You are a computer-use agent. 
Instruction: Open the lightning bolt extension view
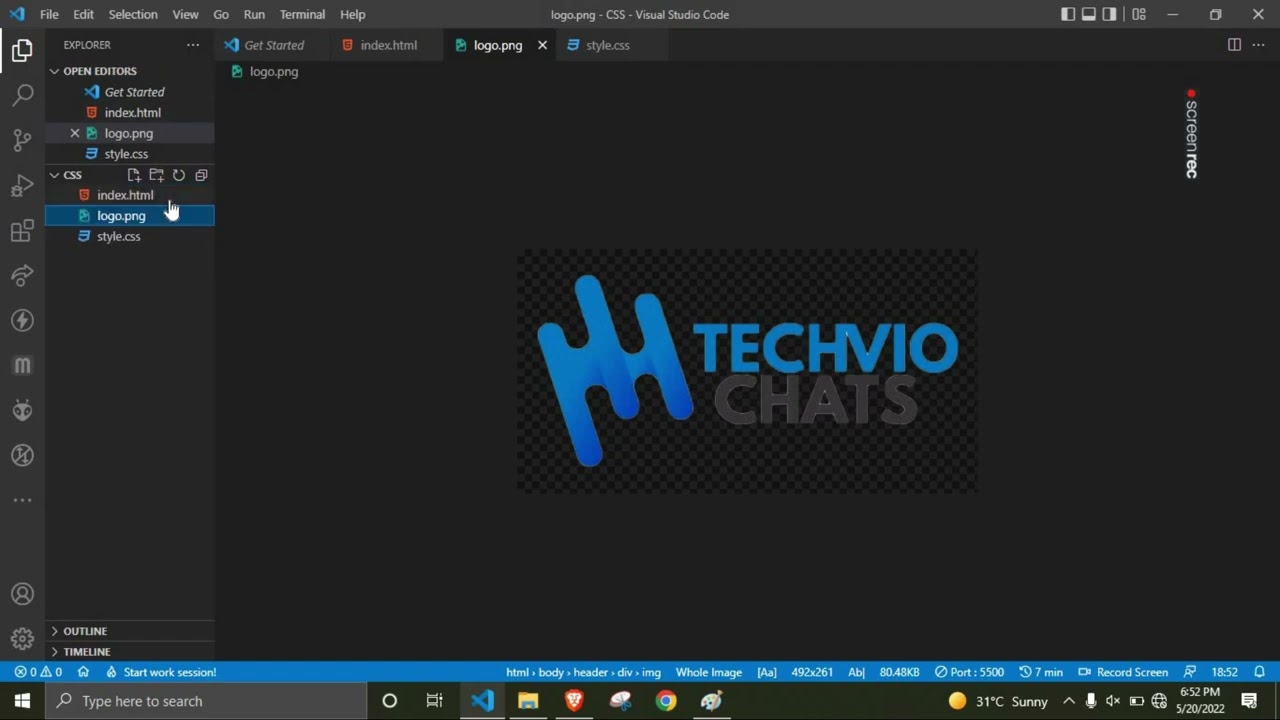tap(22, 320)
